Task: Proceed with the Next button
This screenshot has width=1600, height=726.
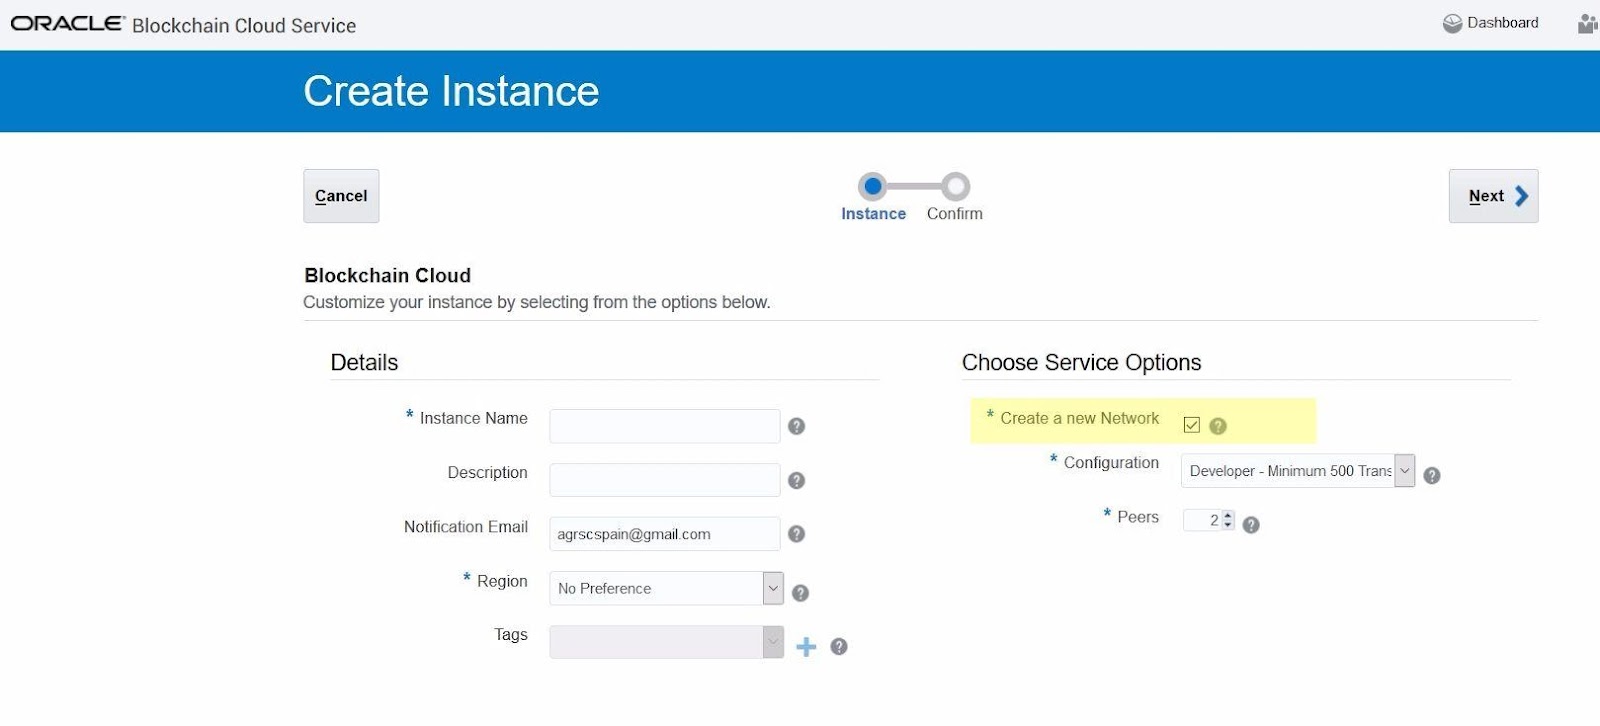Action: click(x=1493, y=196)
